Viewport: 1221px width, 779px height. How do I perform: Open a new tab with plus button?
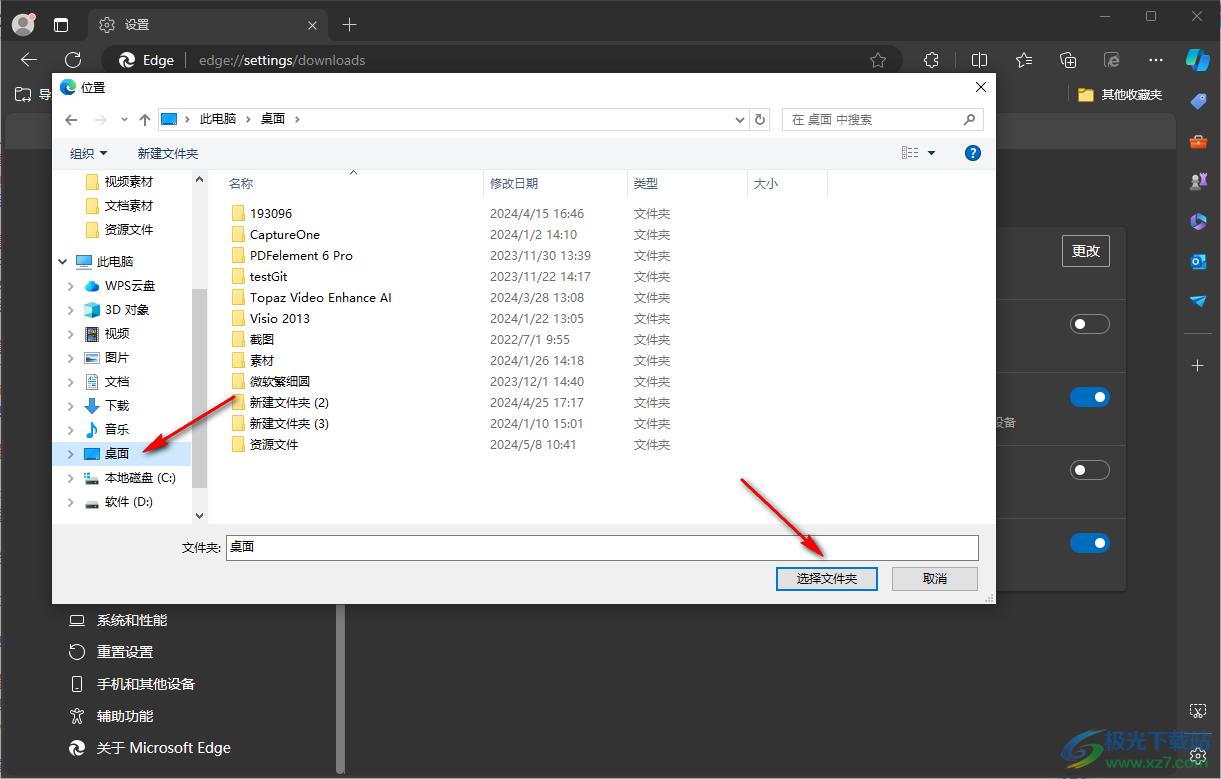tap(349, 25)
